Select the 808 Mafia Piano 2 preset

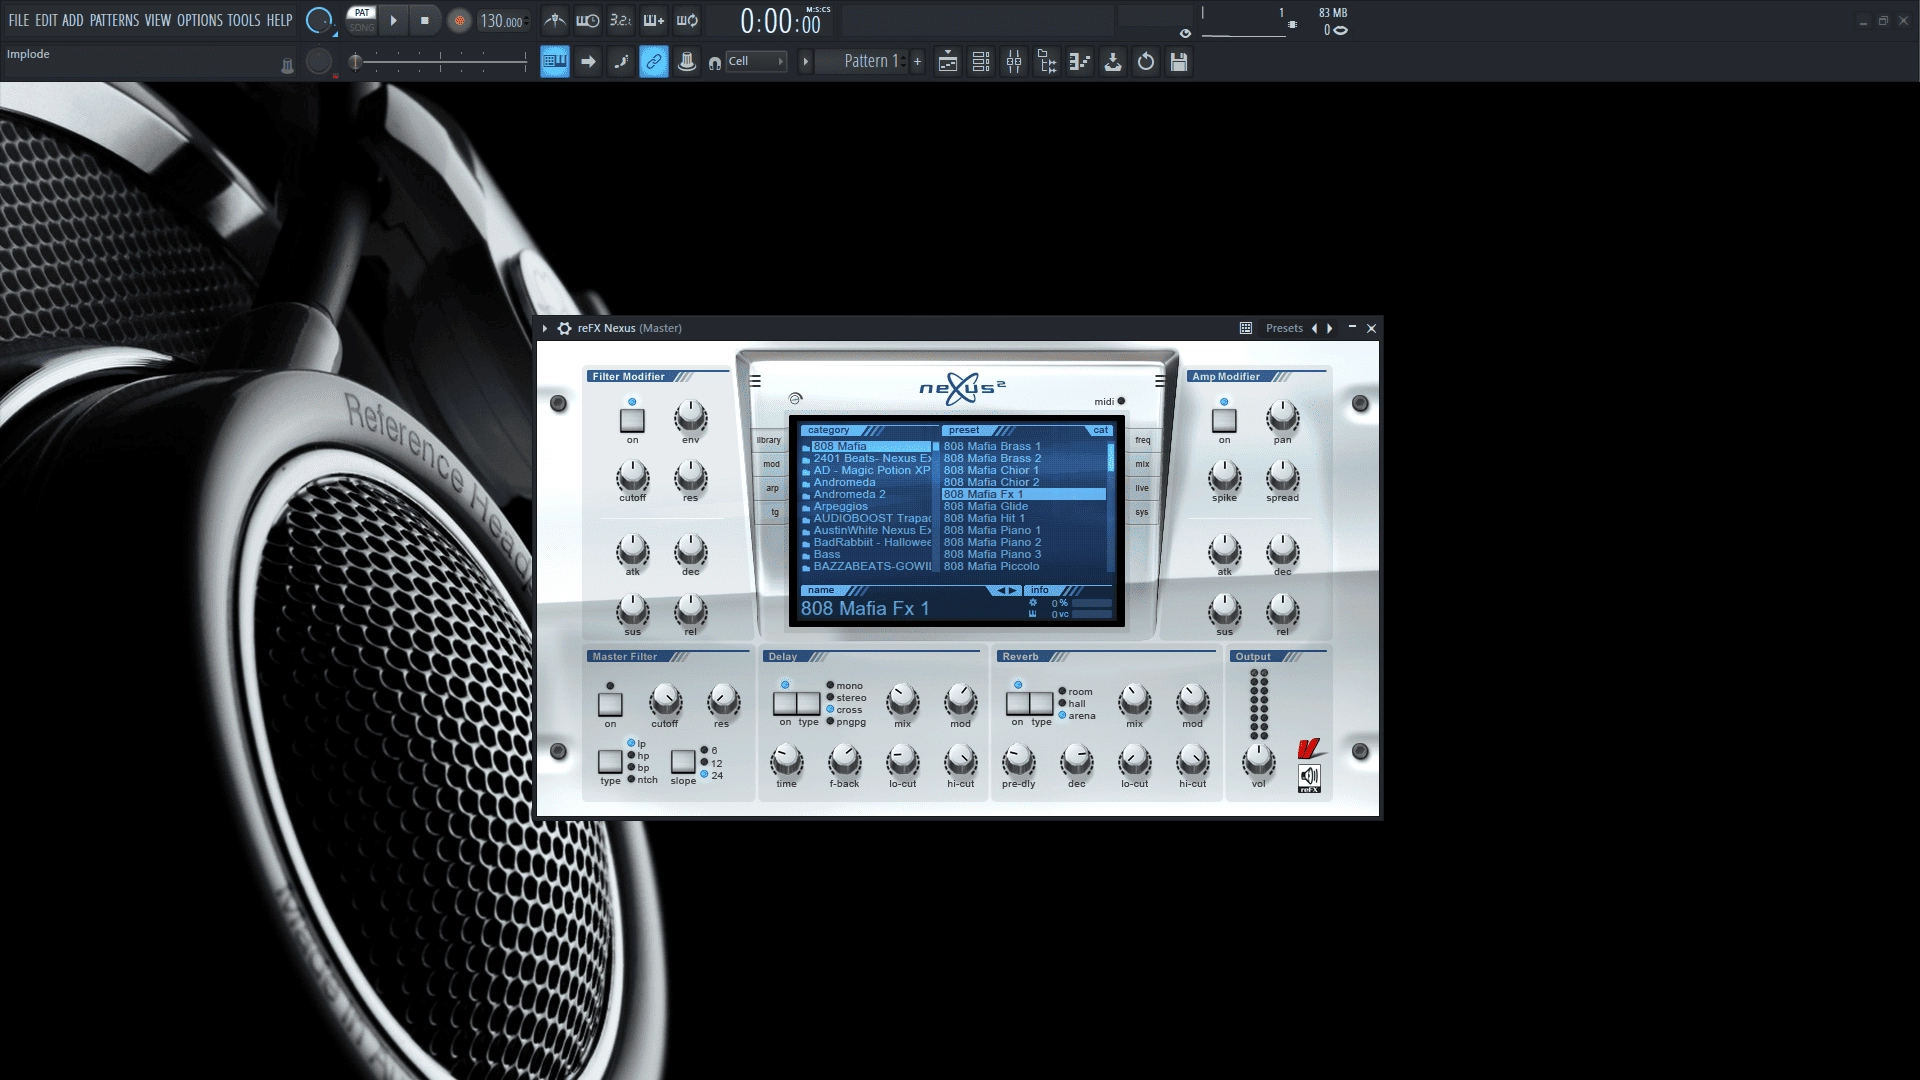point(1024,542)
